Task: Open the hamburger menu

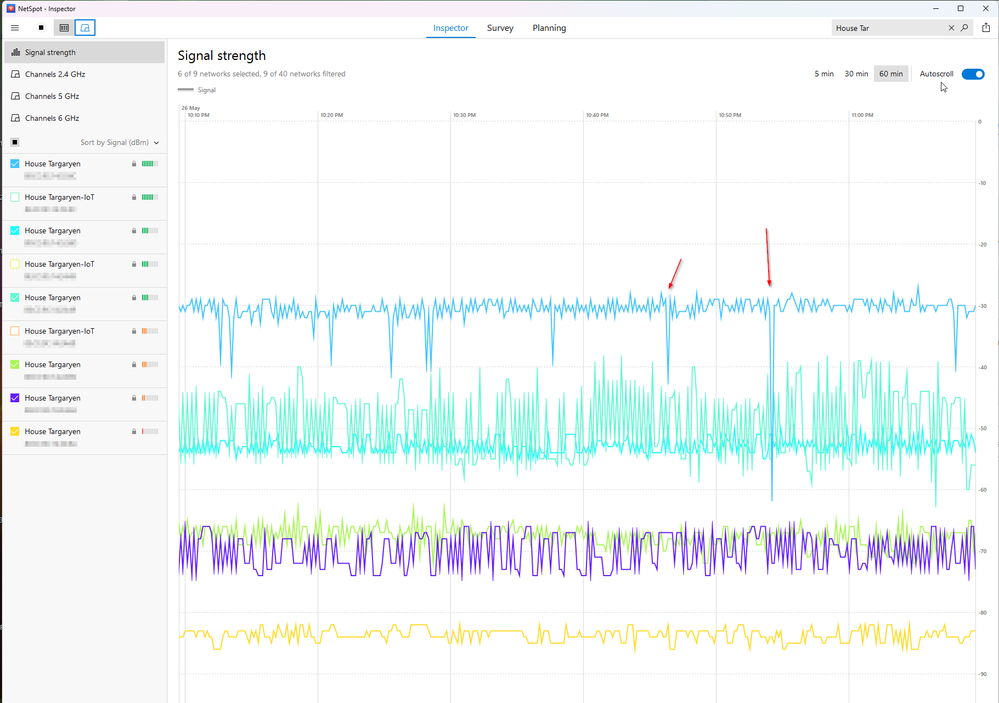Action: 14,28
